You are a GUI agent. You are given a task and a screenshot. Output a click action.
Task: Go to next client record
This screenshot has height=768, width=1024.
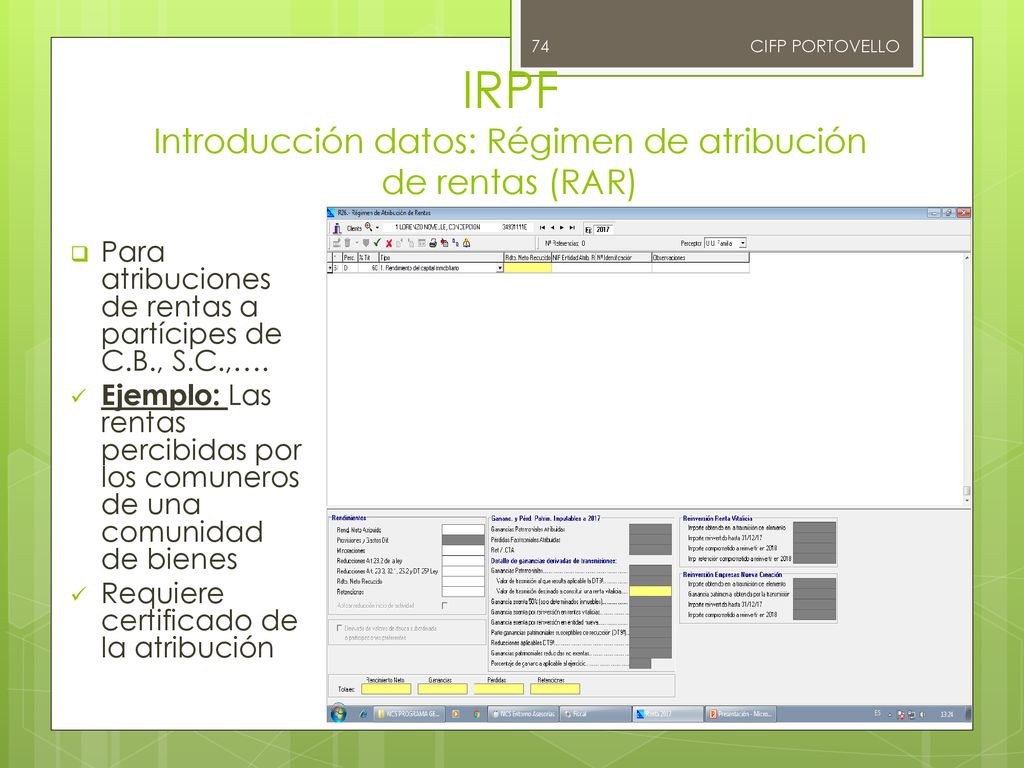click(562, 228)
